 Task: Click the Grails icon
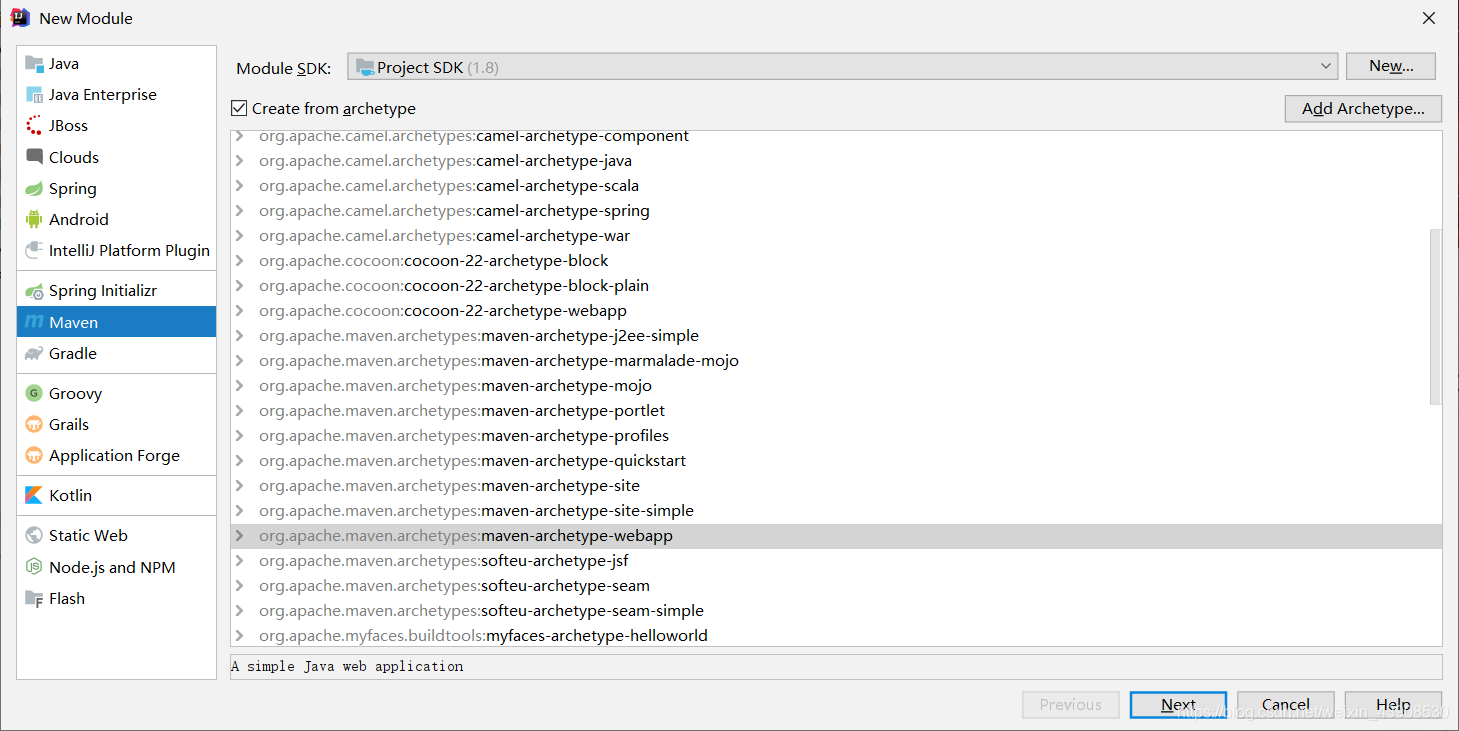tap(34, 424)
